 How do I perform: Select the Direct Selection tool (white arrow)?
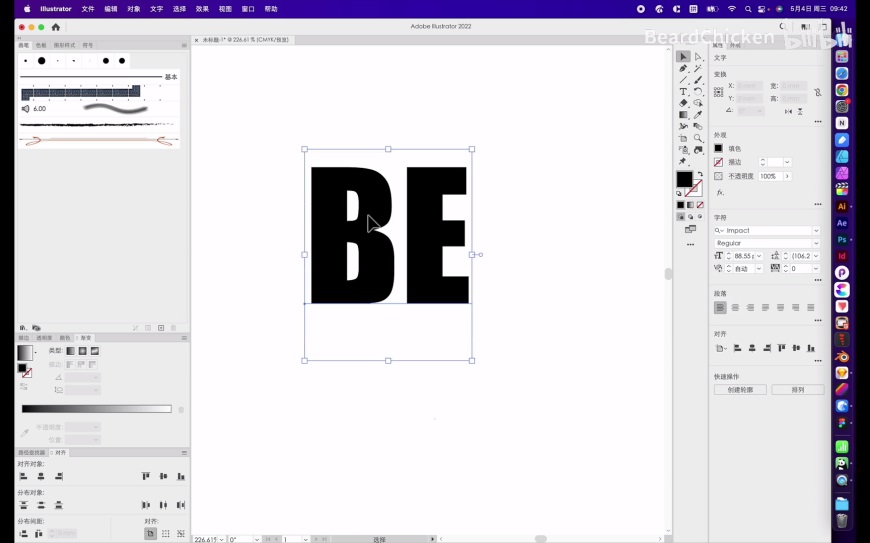click(x=698, y=57)
